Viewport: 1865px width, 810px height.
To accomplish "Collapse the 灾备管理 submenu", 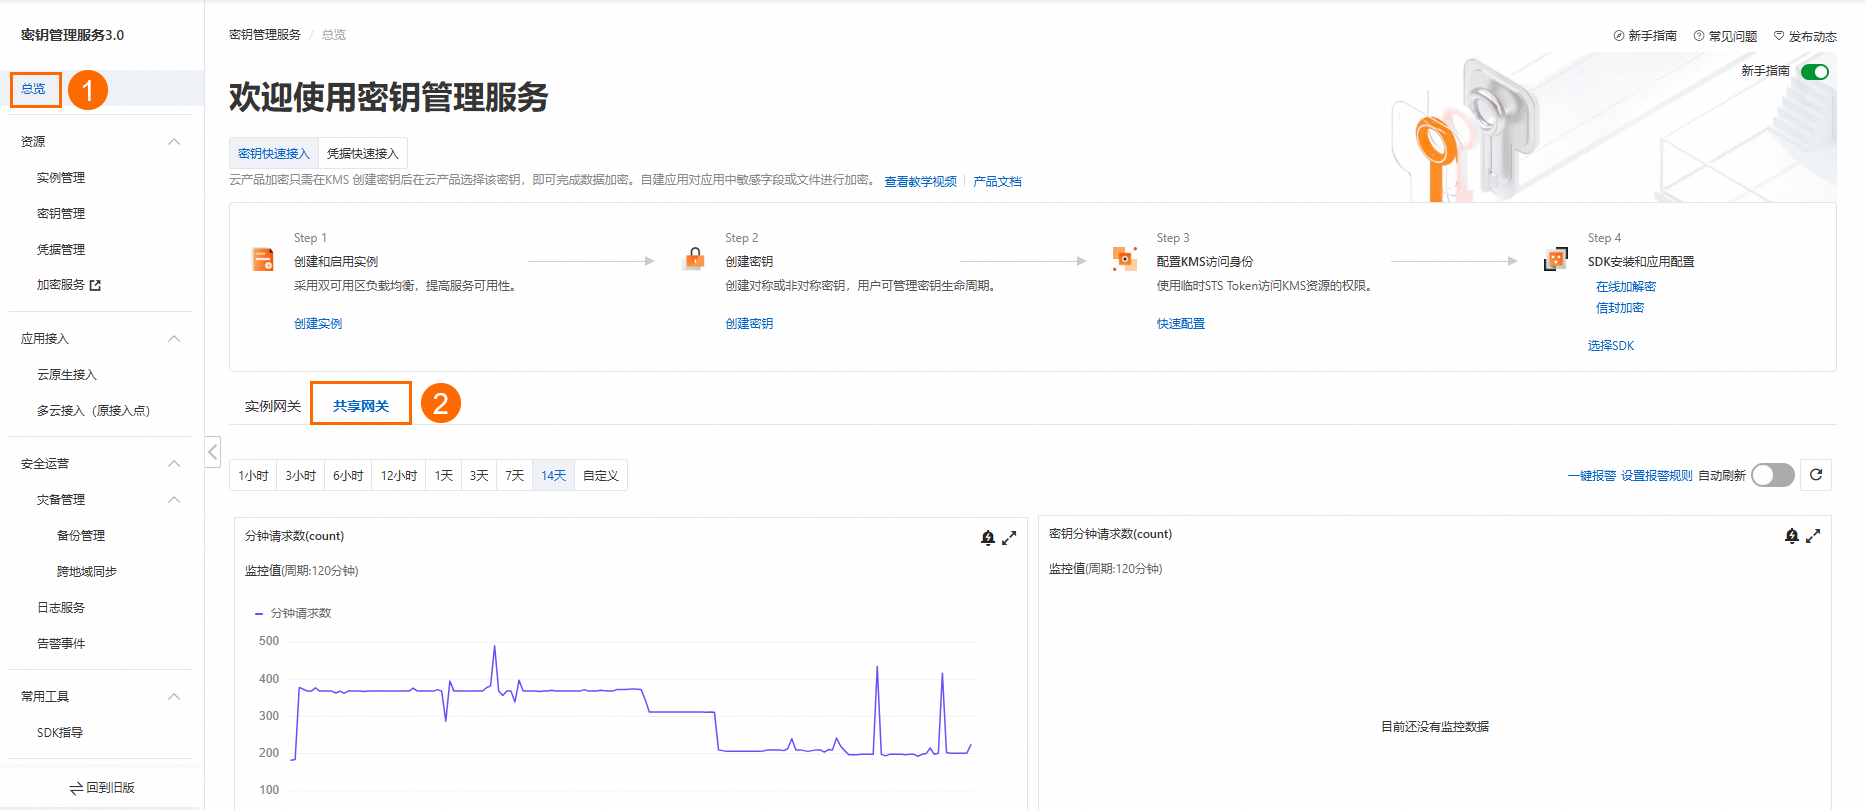I will [174, 500].
